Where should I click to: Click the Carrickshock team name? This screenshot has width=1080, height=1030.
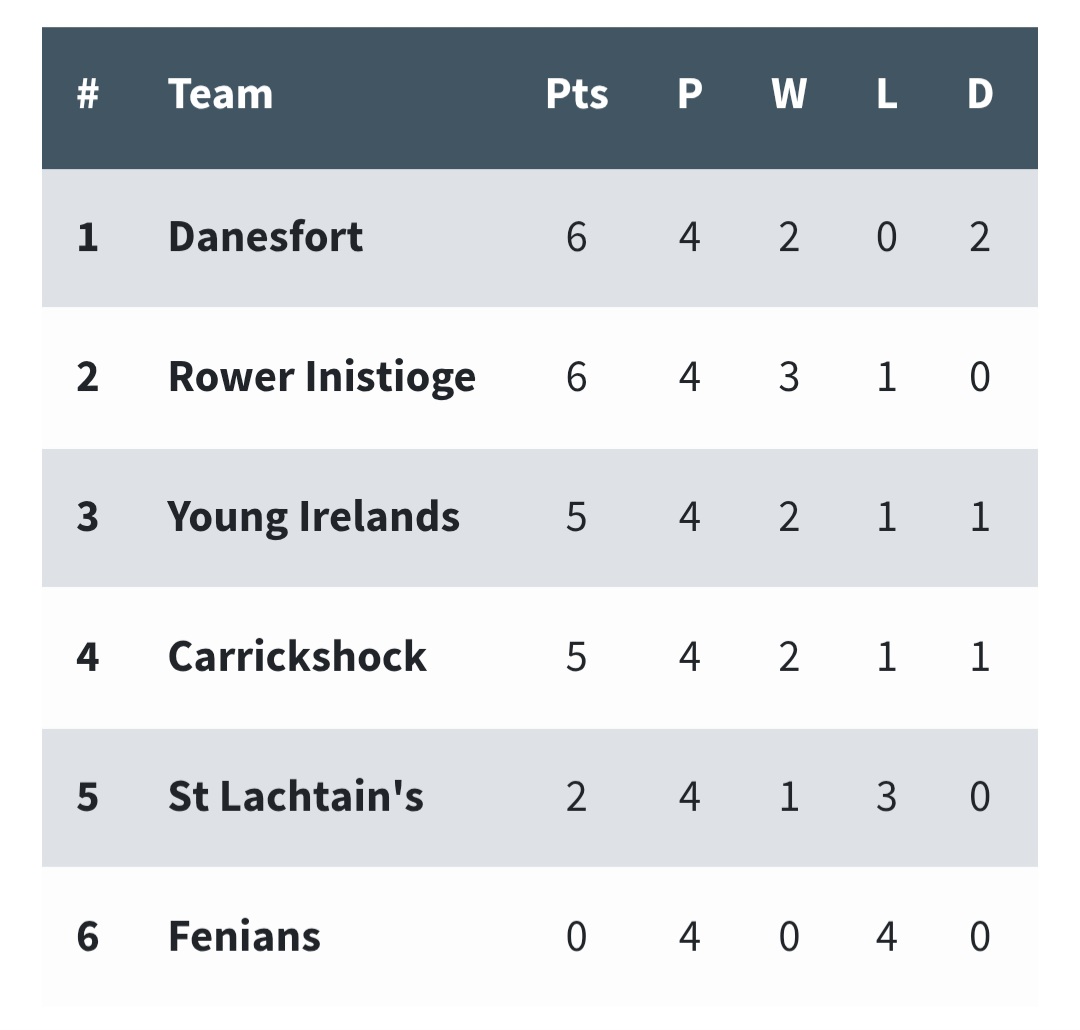pyautogui.click(x=297, y=657)
